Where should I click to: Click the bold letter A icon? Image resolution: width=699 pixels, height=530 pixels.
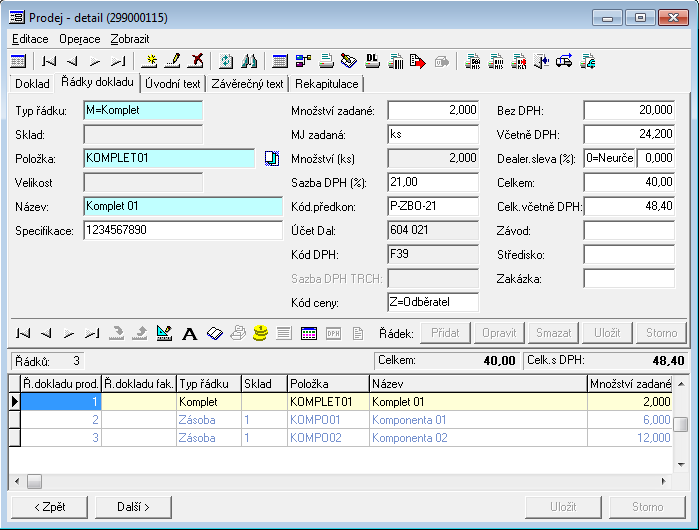[x=189, y=333]
